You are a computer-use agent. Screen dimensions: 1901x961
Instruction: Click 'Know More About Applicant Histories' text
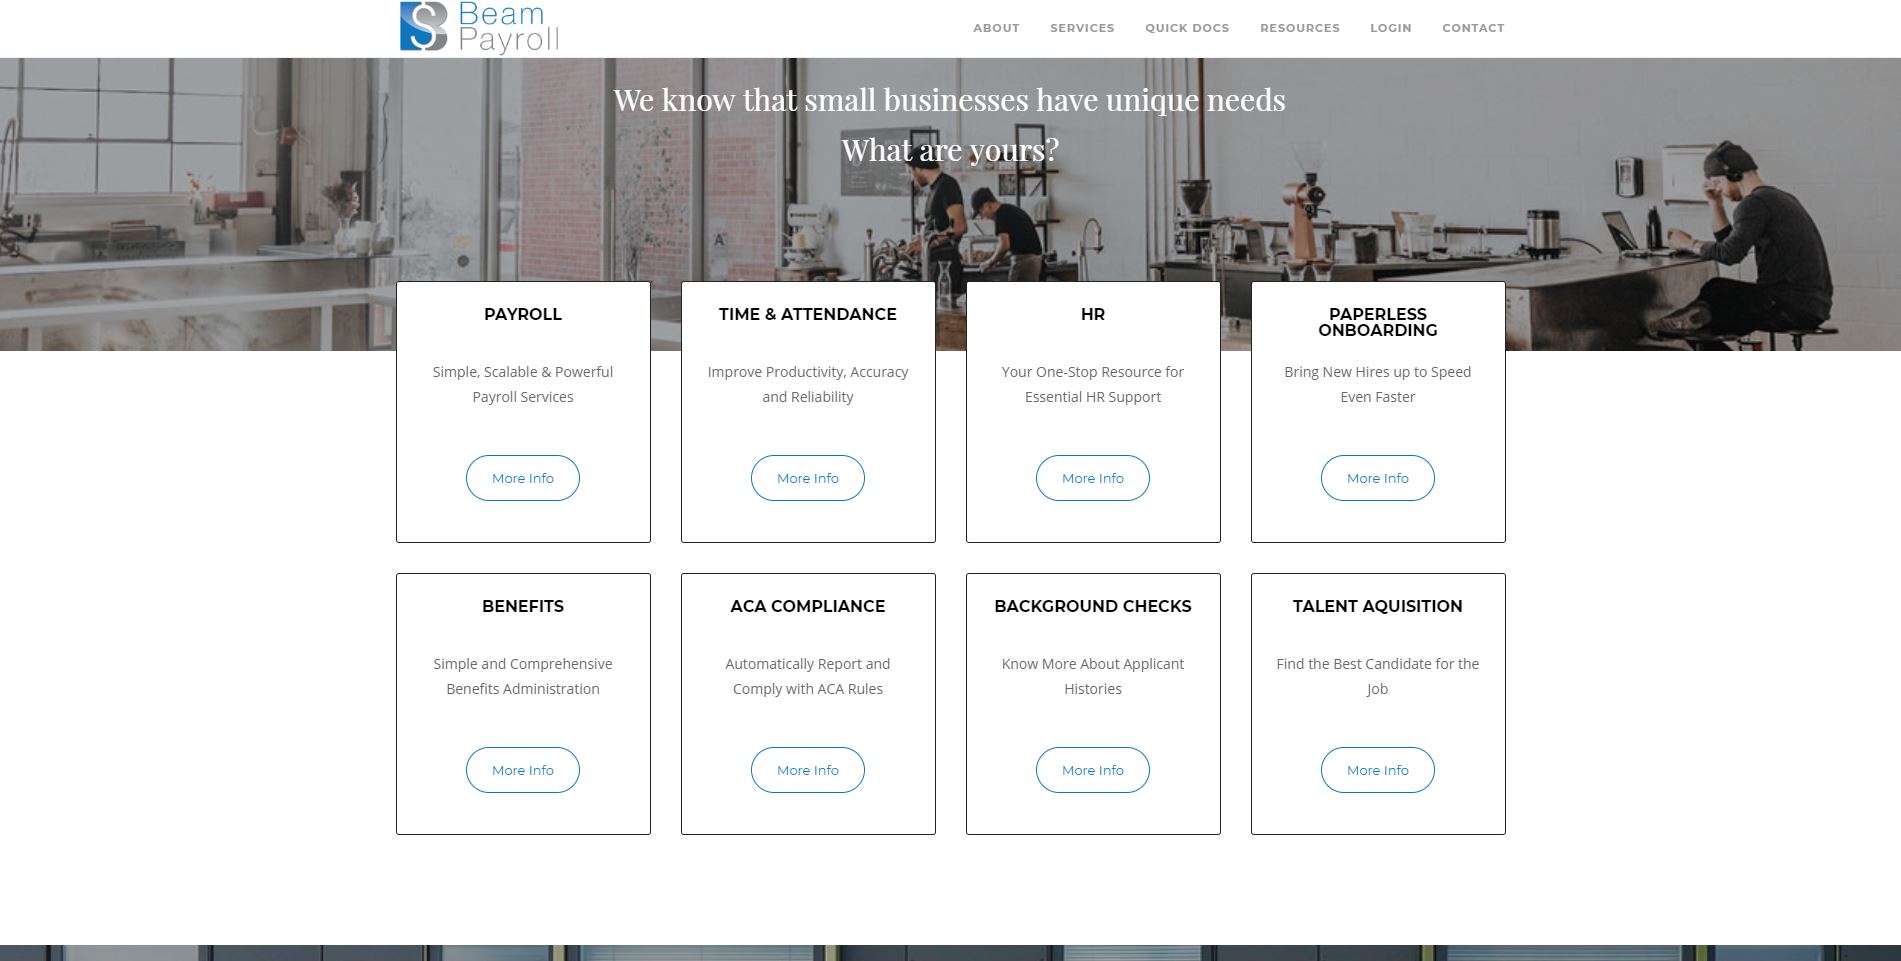(x=1093, y=676)
